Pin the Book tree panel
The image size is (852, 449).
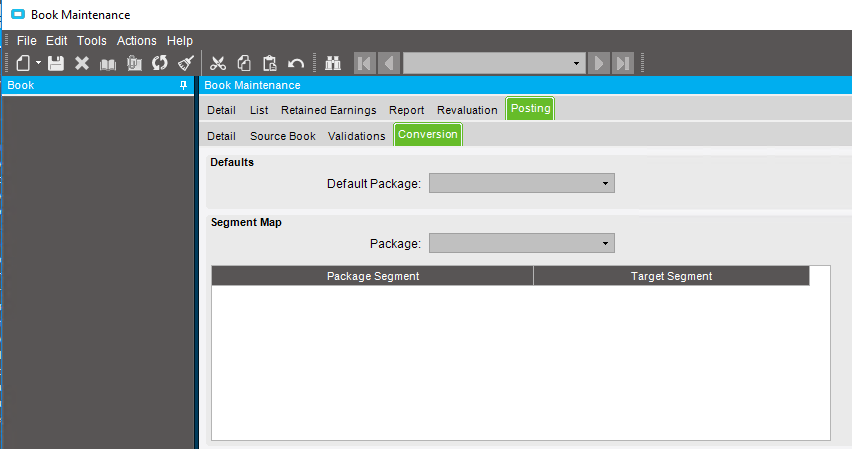[x=184, y=85]
